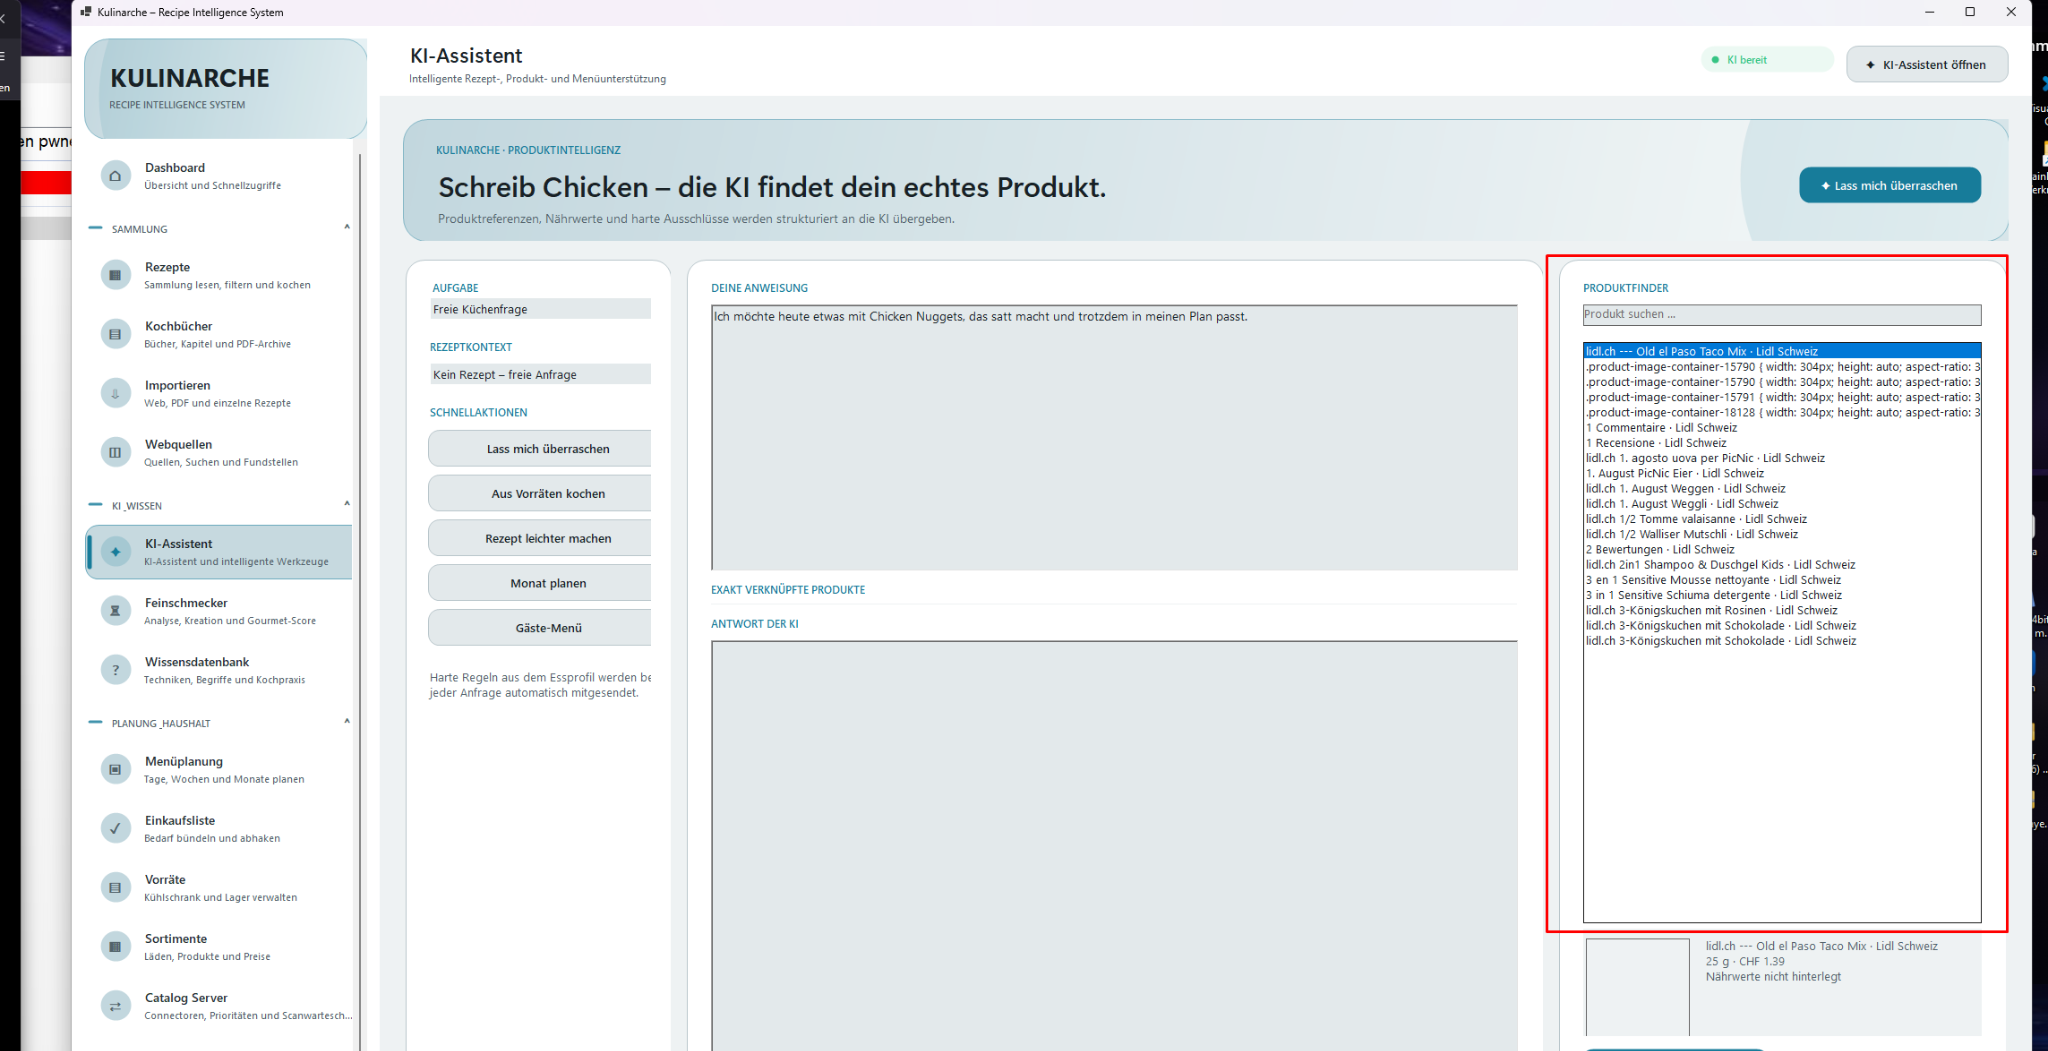Open the Feinschmecker icon
2048x1051 pixels.
pos(115,611)
